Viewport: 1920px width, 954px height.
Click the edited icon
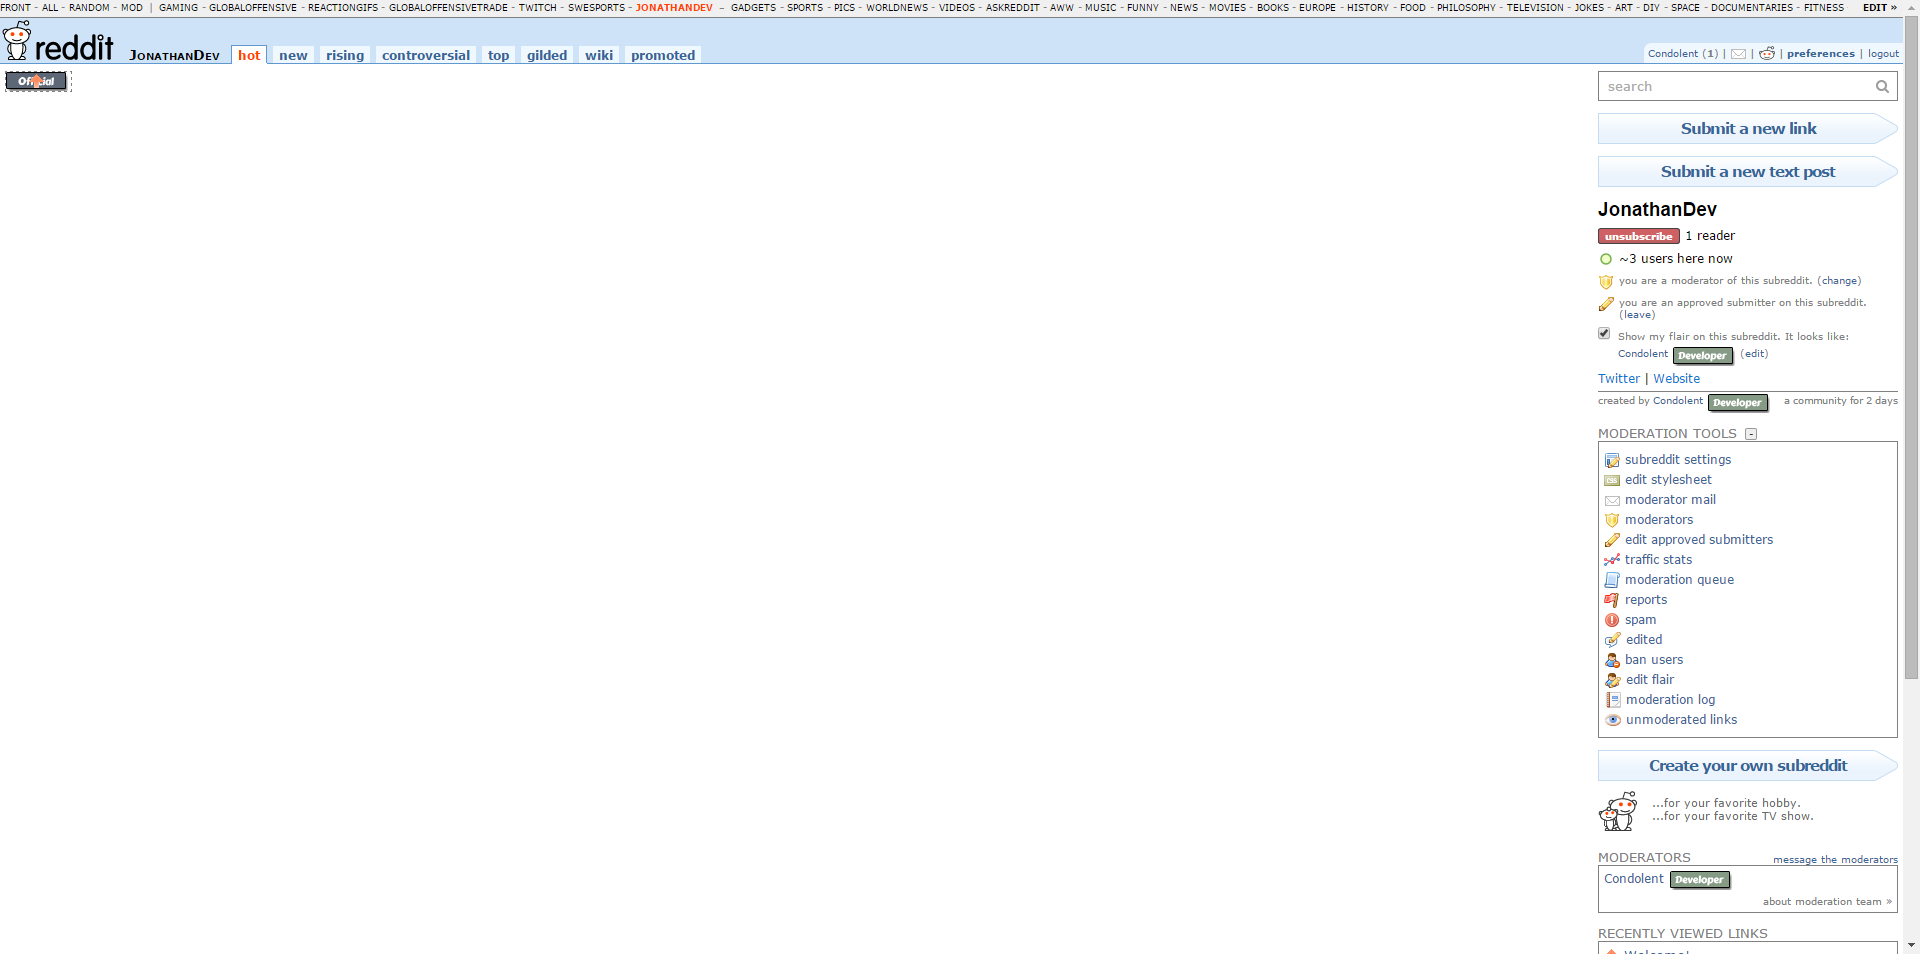1612,640
